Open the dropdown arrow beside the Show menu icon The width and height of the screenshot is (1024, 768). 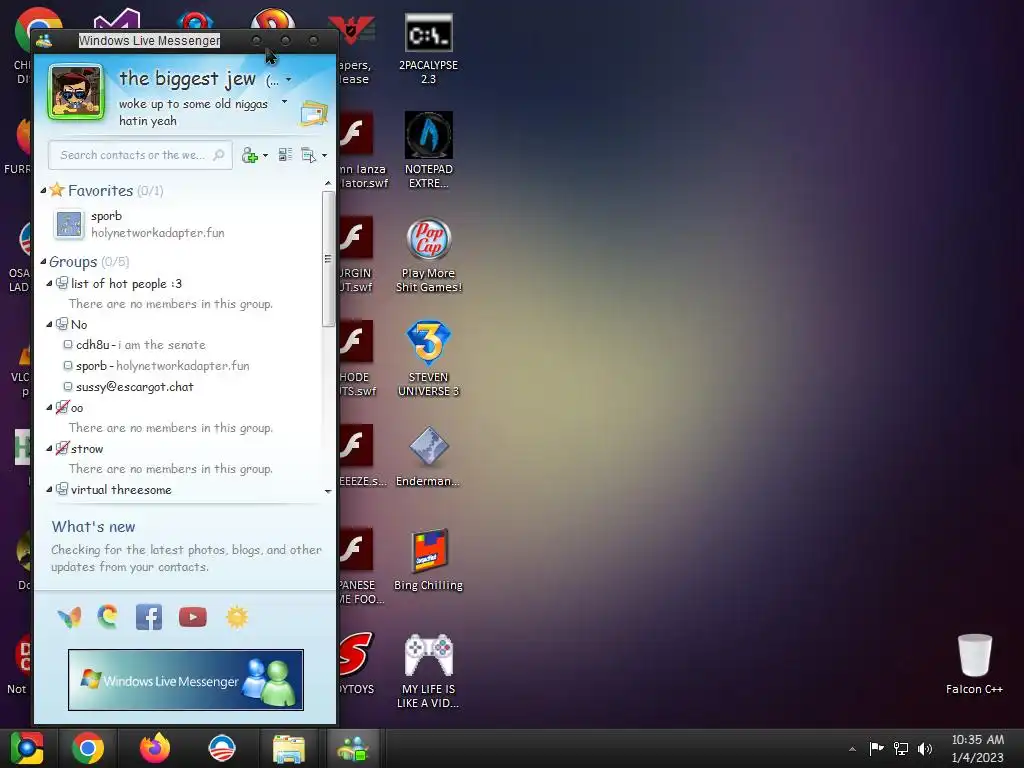click(325, 155)
